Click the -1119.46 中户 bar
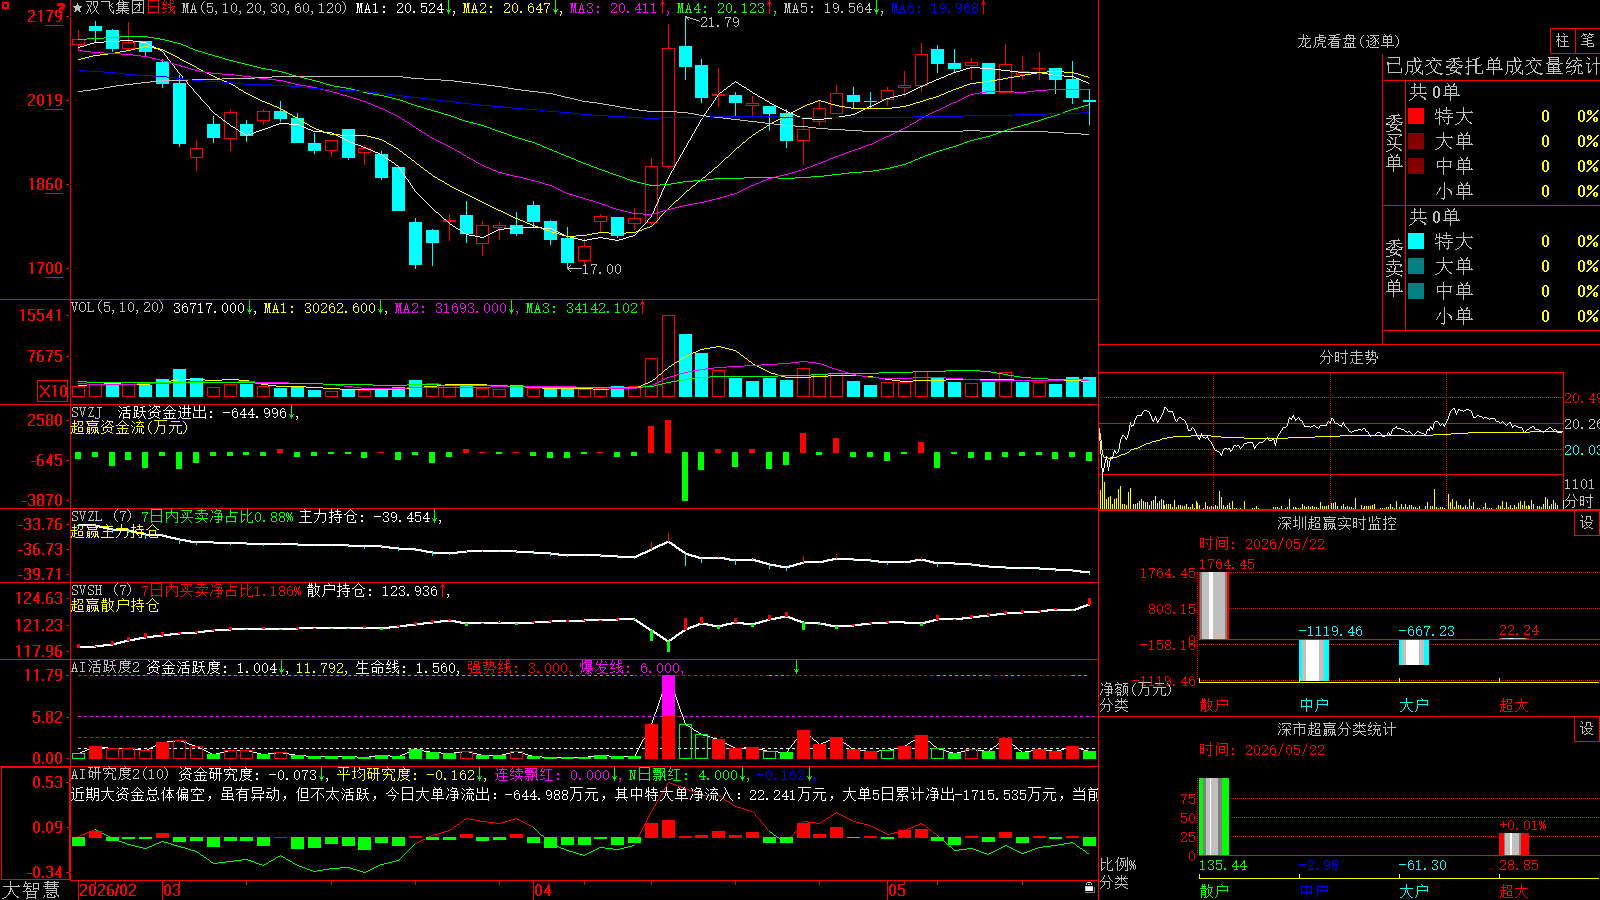The width and height of the screenshot is (1600, 900). pyautogui.click(x=1314, y=660)
